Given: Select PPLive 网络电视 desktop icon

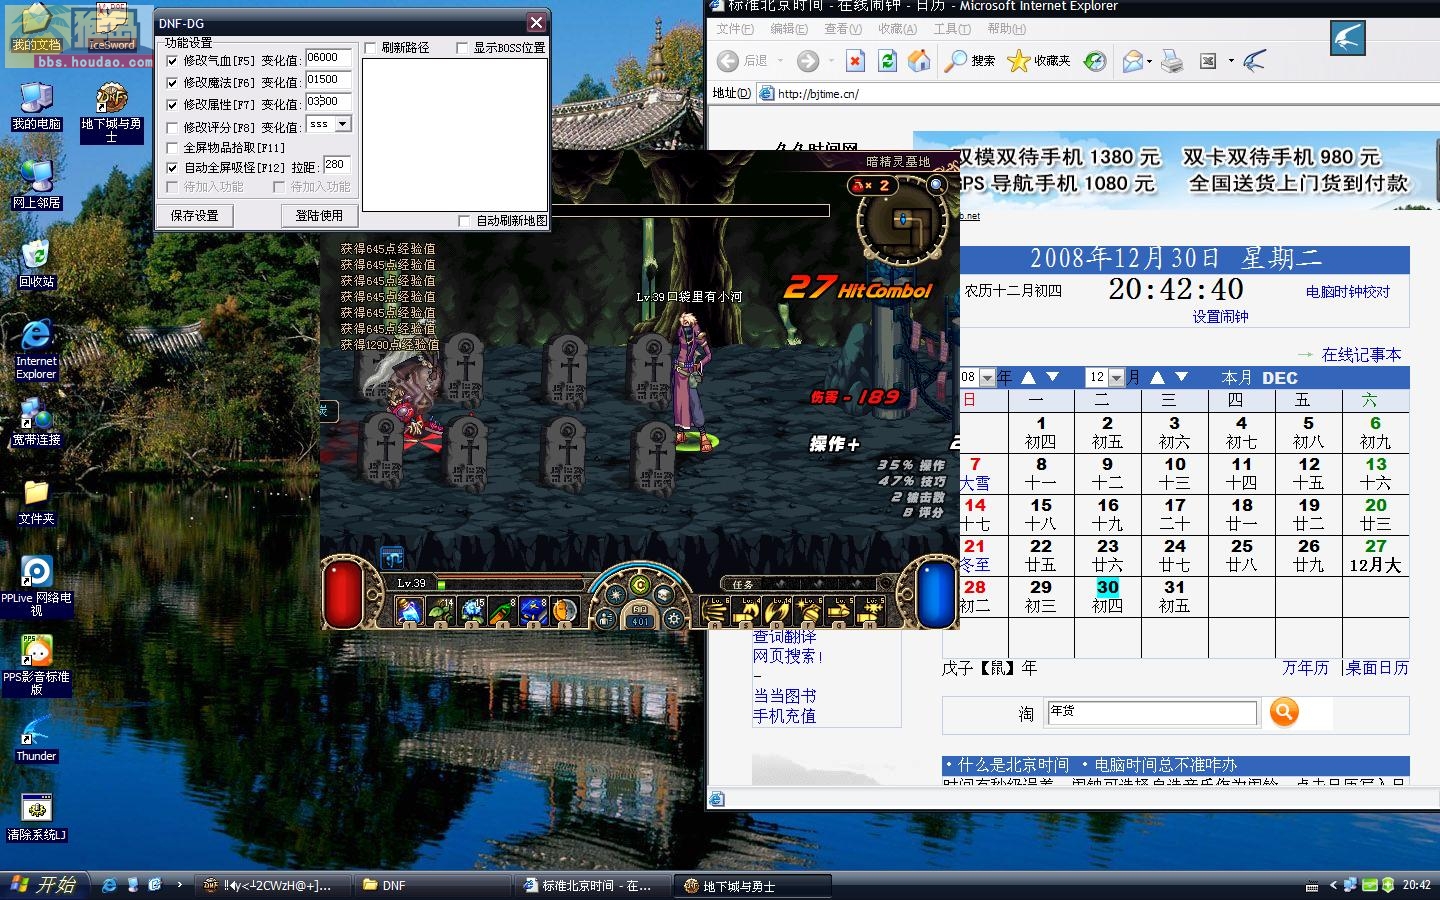Looking at the screenshot, I should tap(36, 585).
